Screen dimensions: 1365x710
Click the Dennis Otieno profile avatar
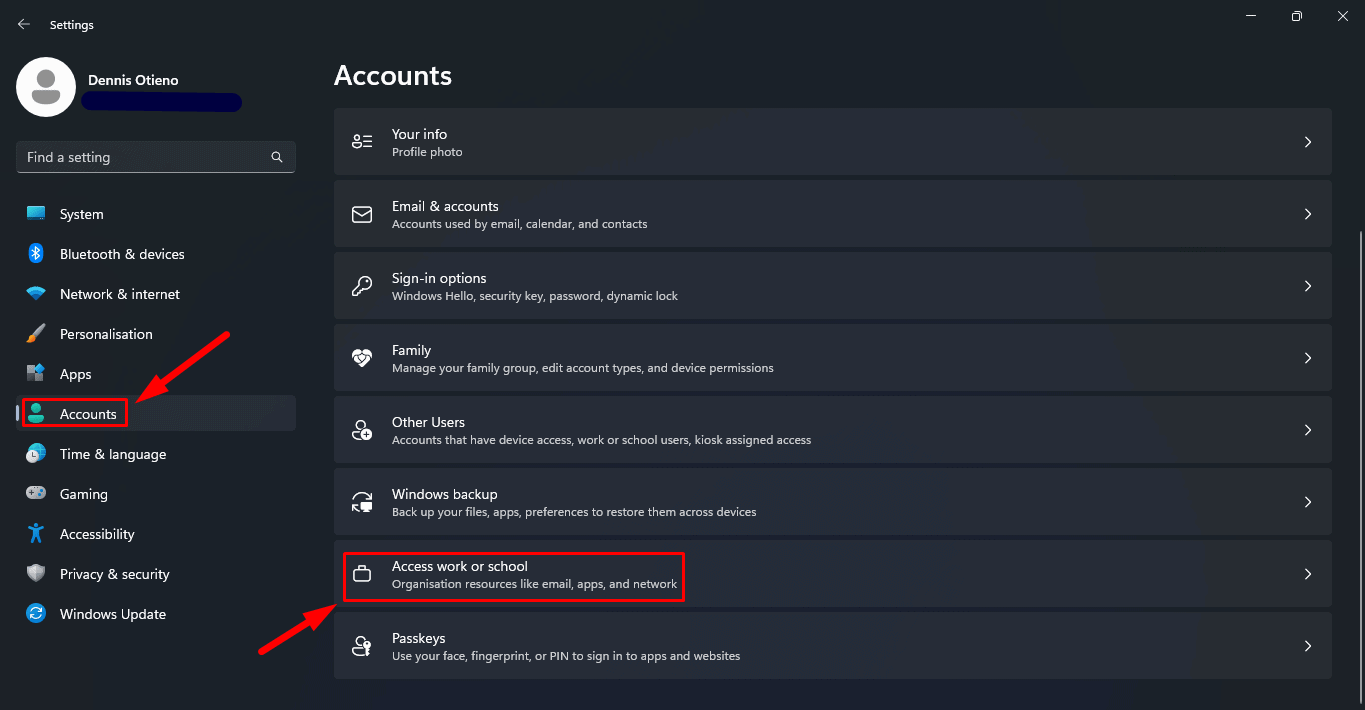[46, 87]
